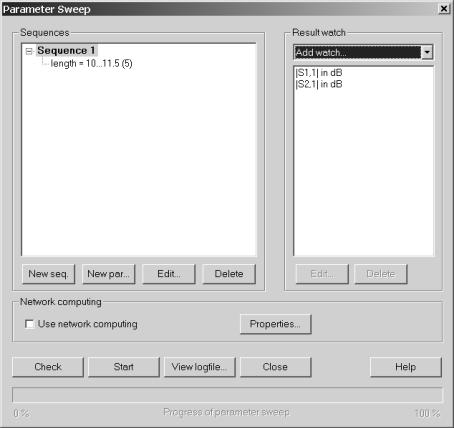Image resolution: width=454 pixels, height=428 pixels.
Task: Edit the selected result watch
Action: click(x=322, y=274)
